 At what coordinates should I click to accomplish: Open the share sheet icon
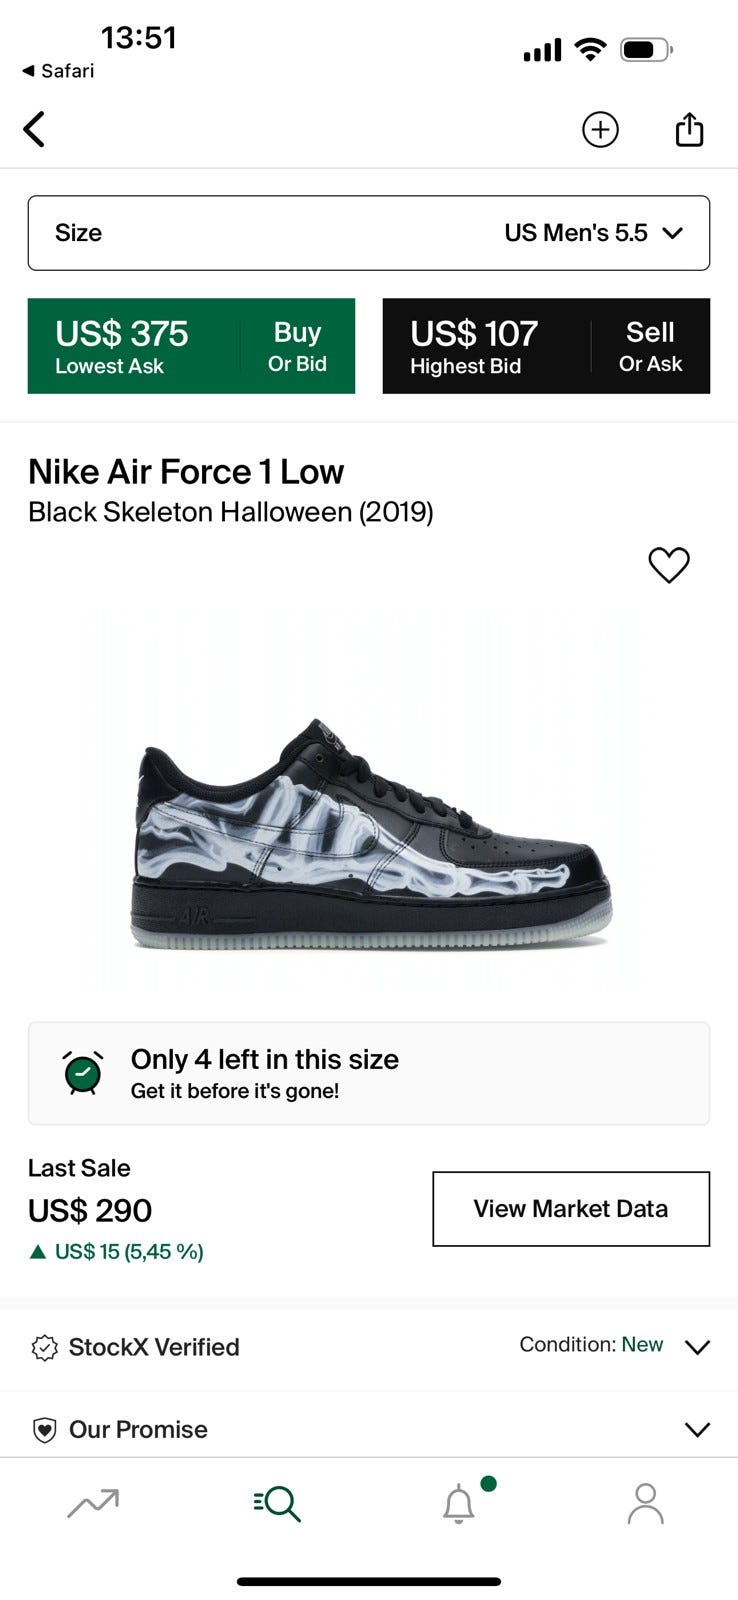(689, 129)
